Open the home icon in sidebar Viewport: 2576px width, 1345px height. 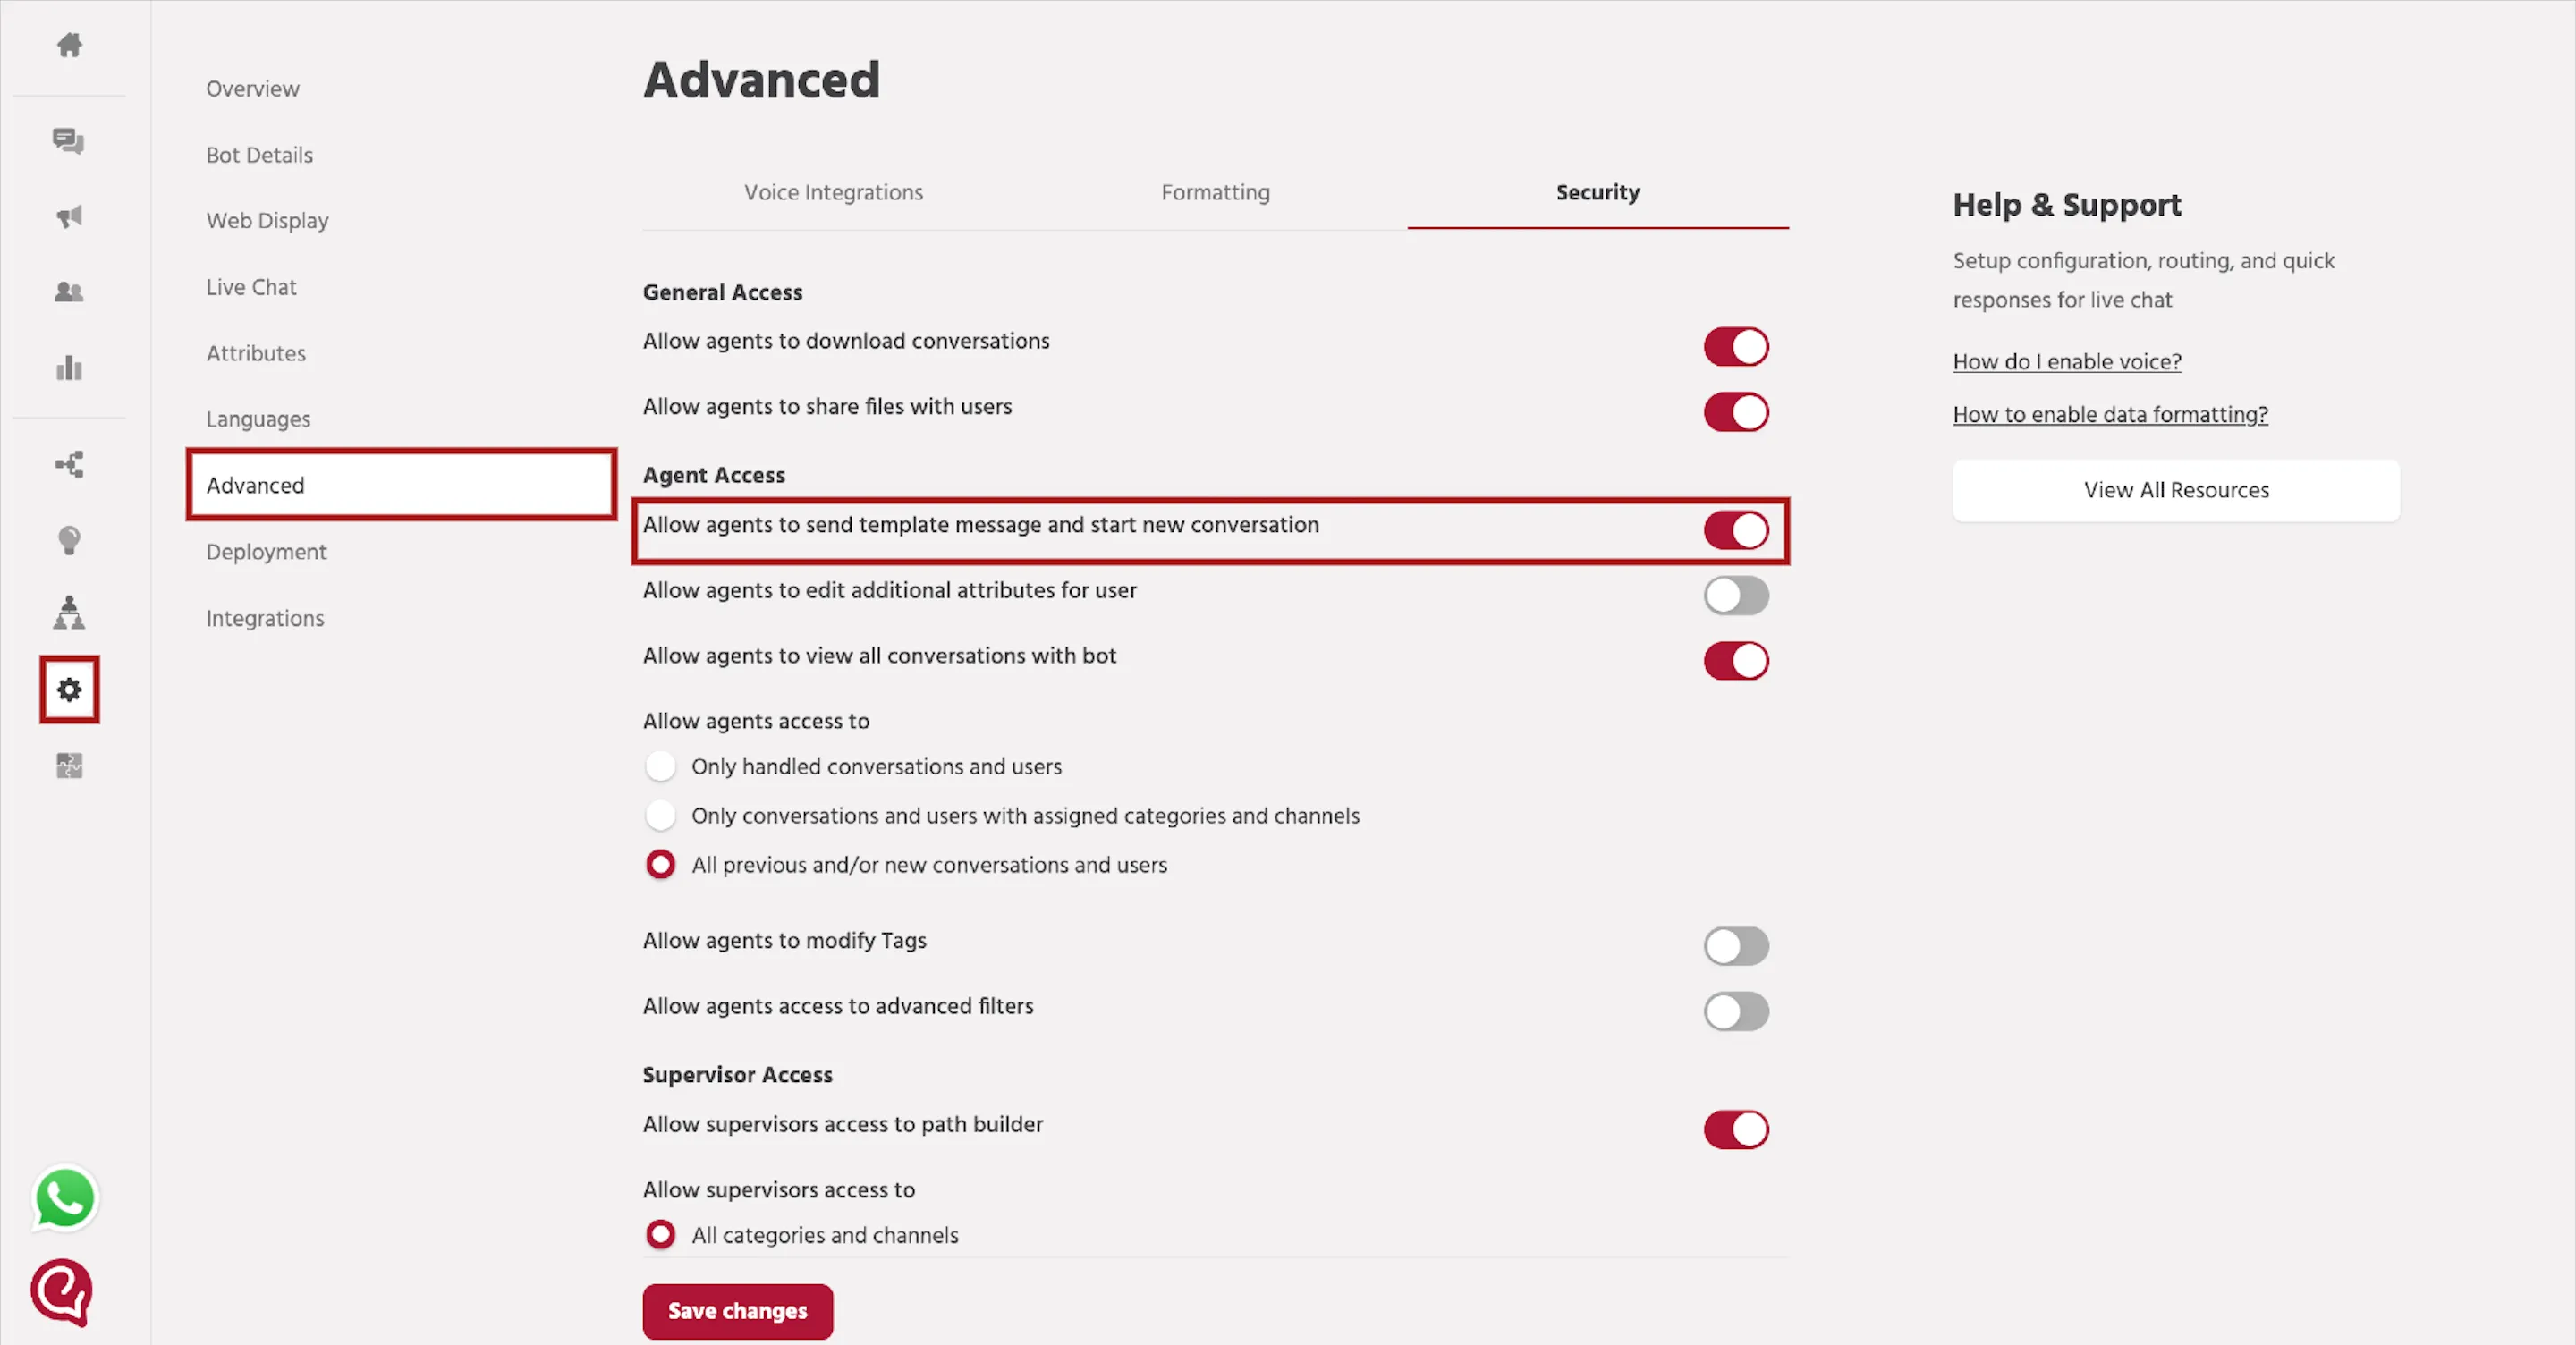coord(69,45)
